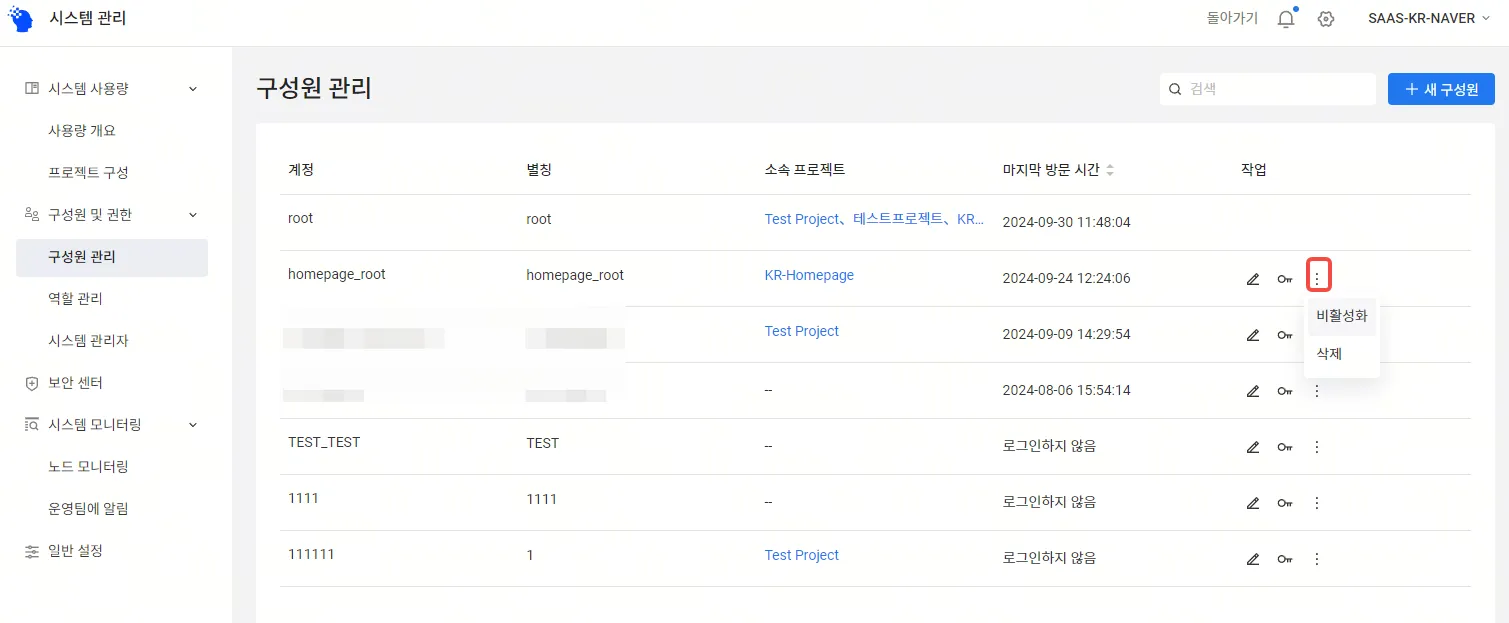
Task: Click key icon in 2024-09-09 row
Action: click(x=1285, y=335)
